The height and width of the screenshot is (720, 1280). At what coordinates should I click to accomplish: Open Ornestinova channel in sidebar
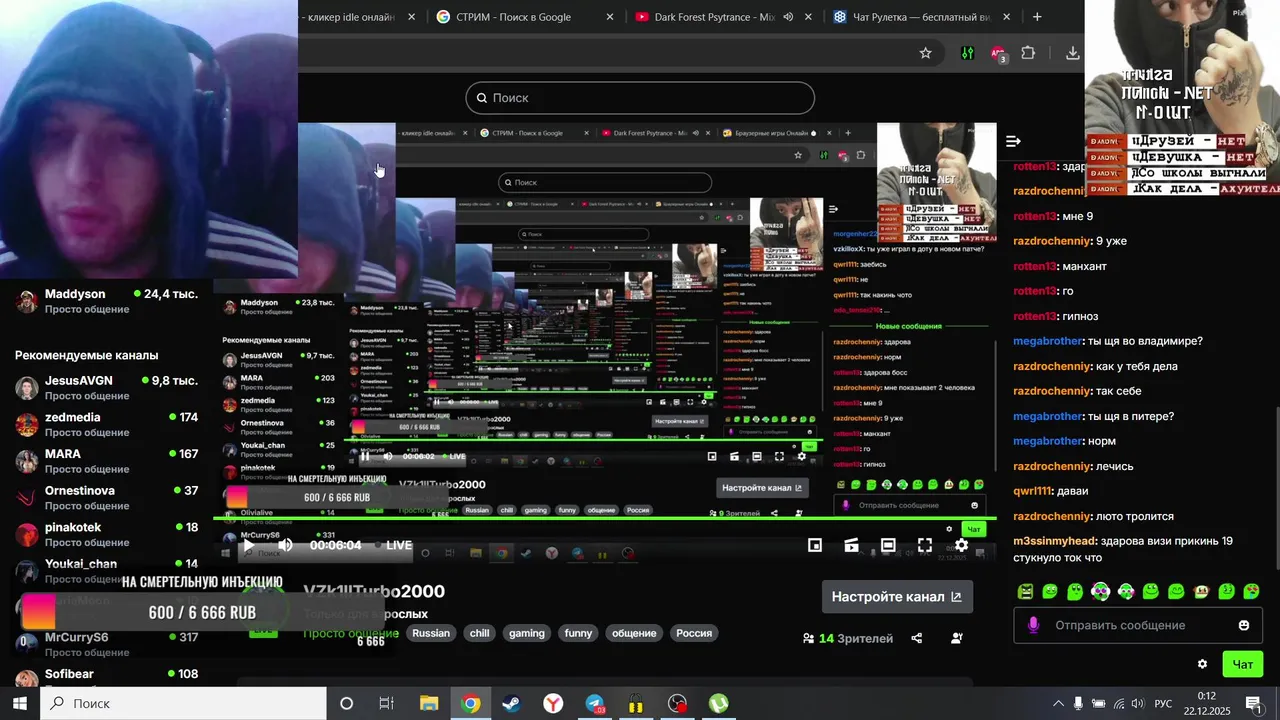pyautogui.click(x=106, y=497)
